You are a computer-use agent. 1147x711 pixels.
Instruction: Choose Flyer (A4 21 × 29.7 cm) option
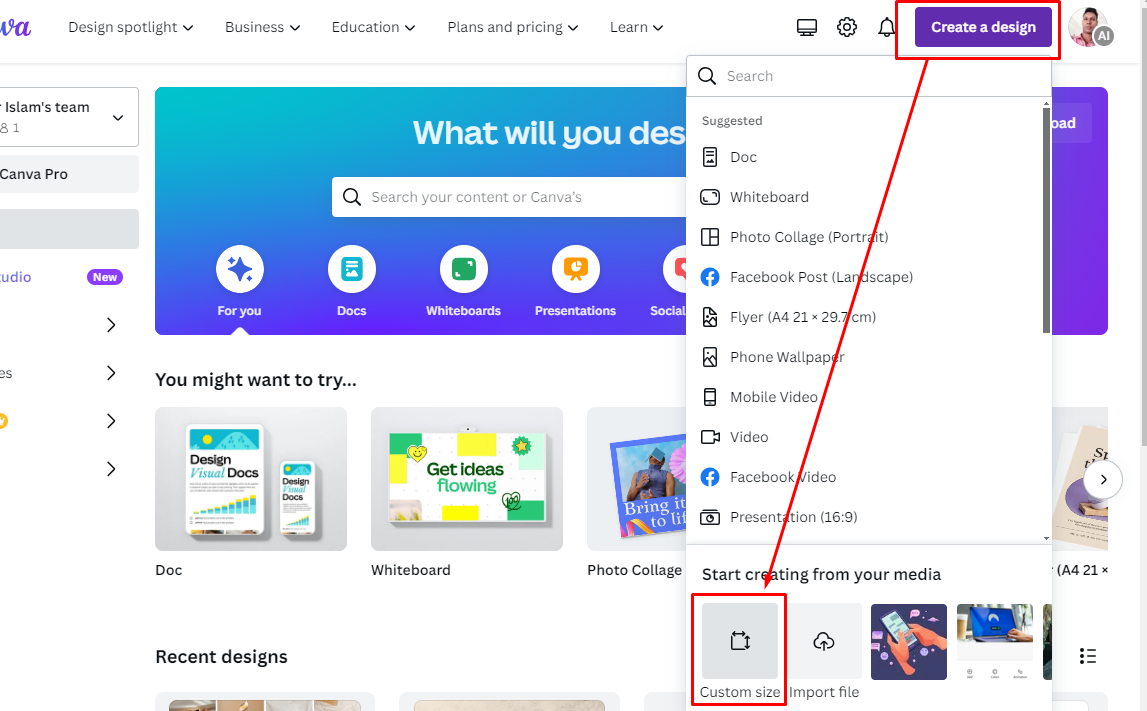tap(868, 317)
